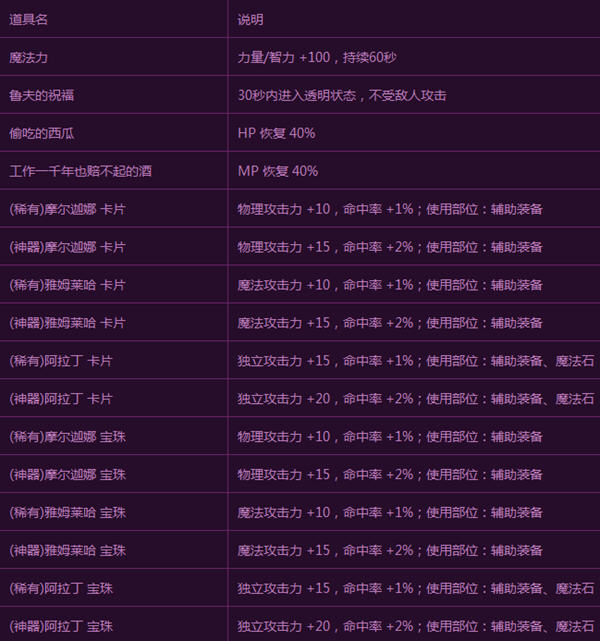Click the 30秒内进入透明状态 description
600x641 pixels.
tap(341, 95)
